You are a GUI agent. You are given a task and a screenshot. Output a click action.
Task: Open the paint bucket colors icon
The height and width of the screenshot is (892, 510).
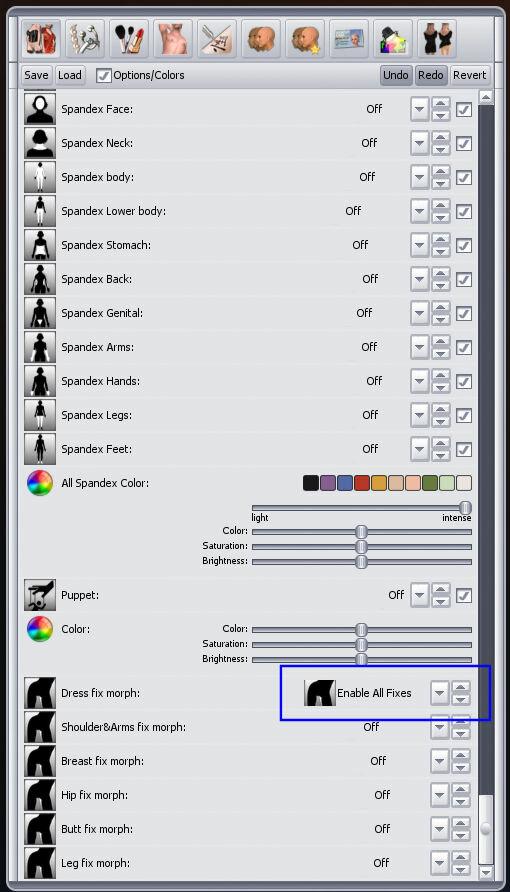point(393,39)
